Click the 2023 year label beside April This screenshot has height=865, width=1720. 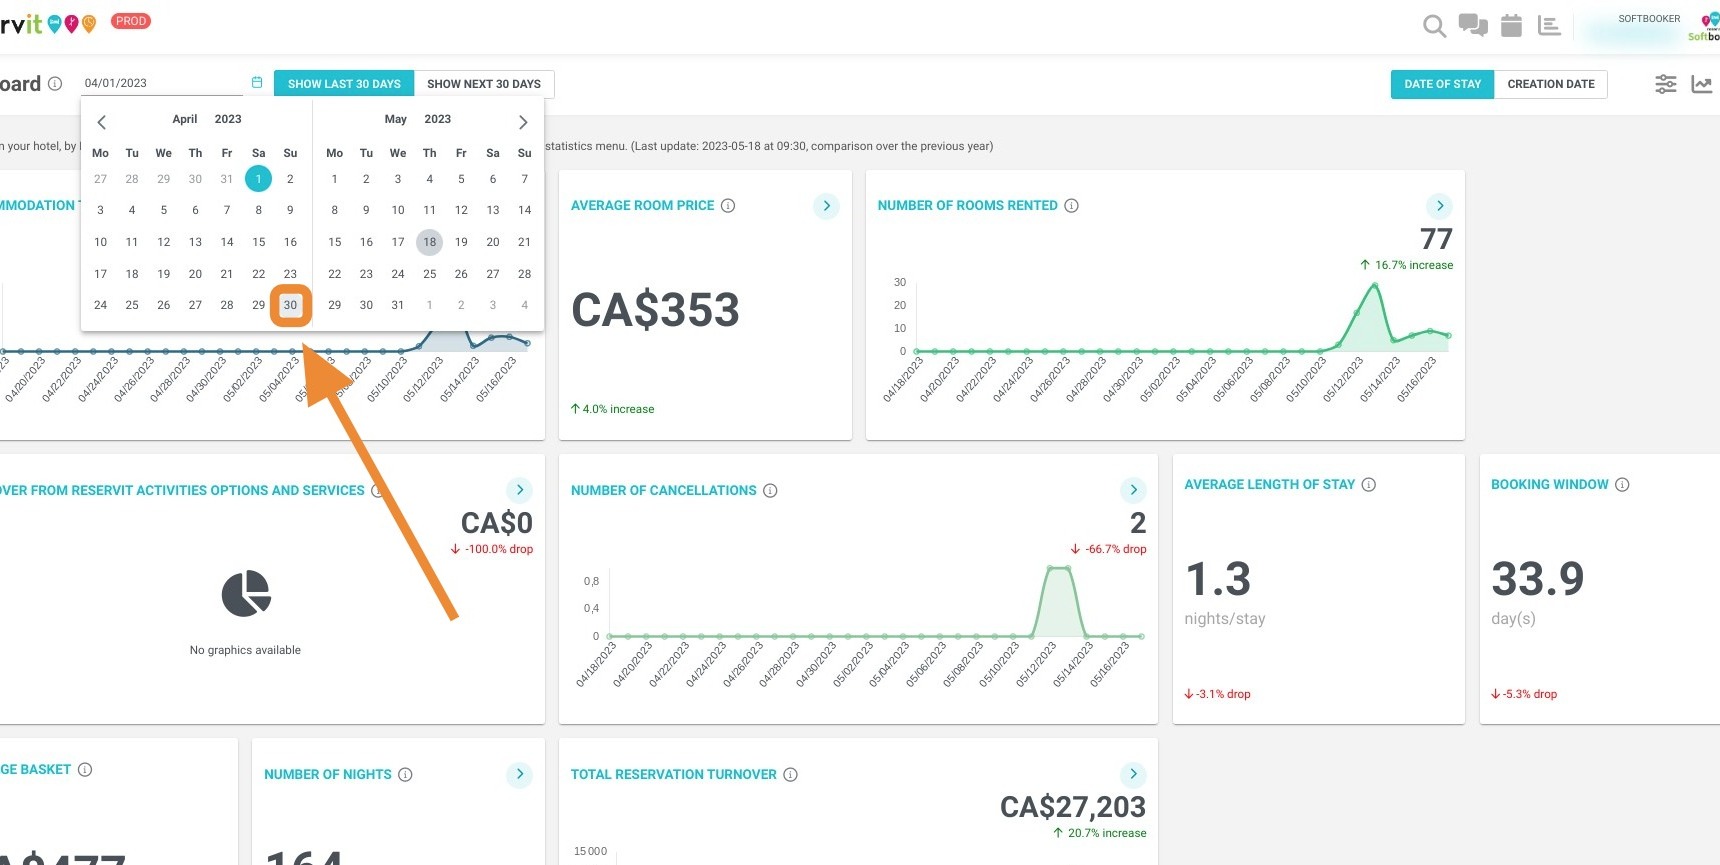(228, 119)
